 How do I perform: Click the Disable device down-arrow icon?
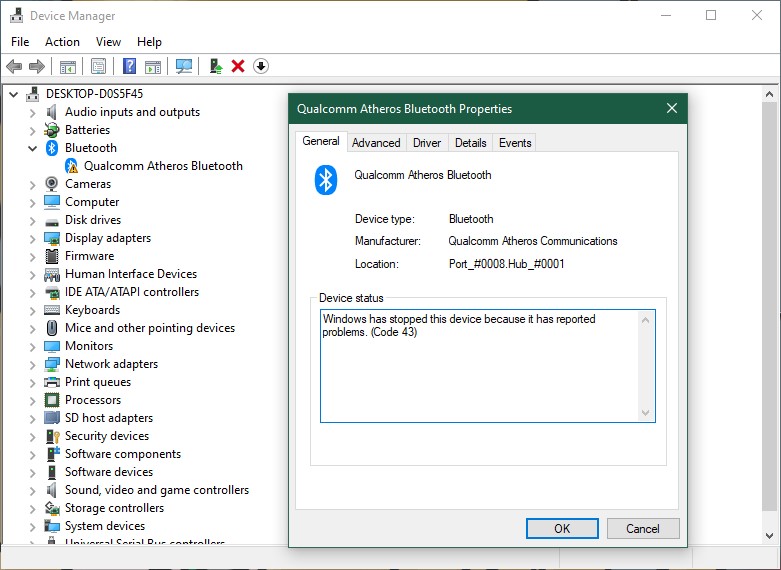[x=261, y=66]
